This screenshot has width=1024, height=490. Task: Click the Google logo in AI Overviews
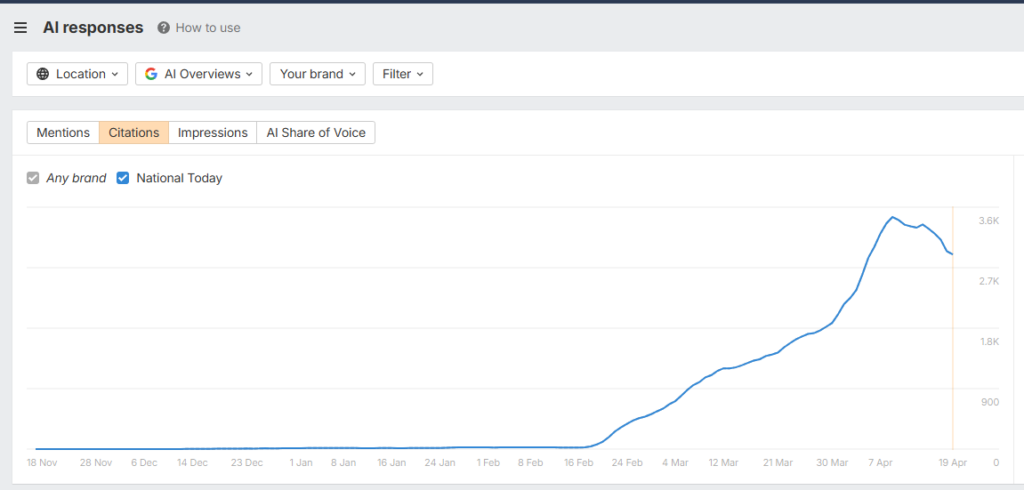[151, 74]
